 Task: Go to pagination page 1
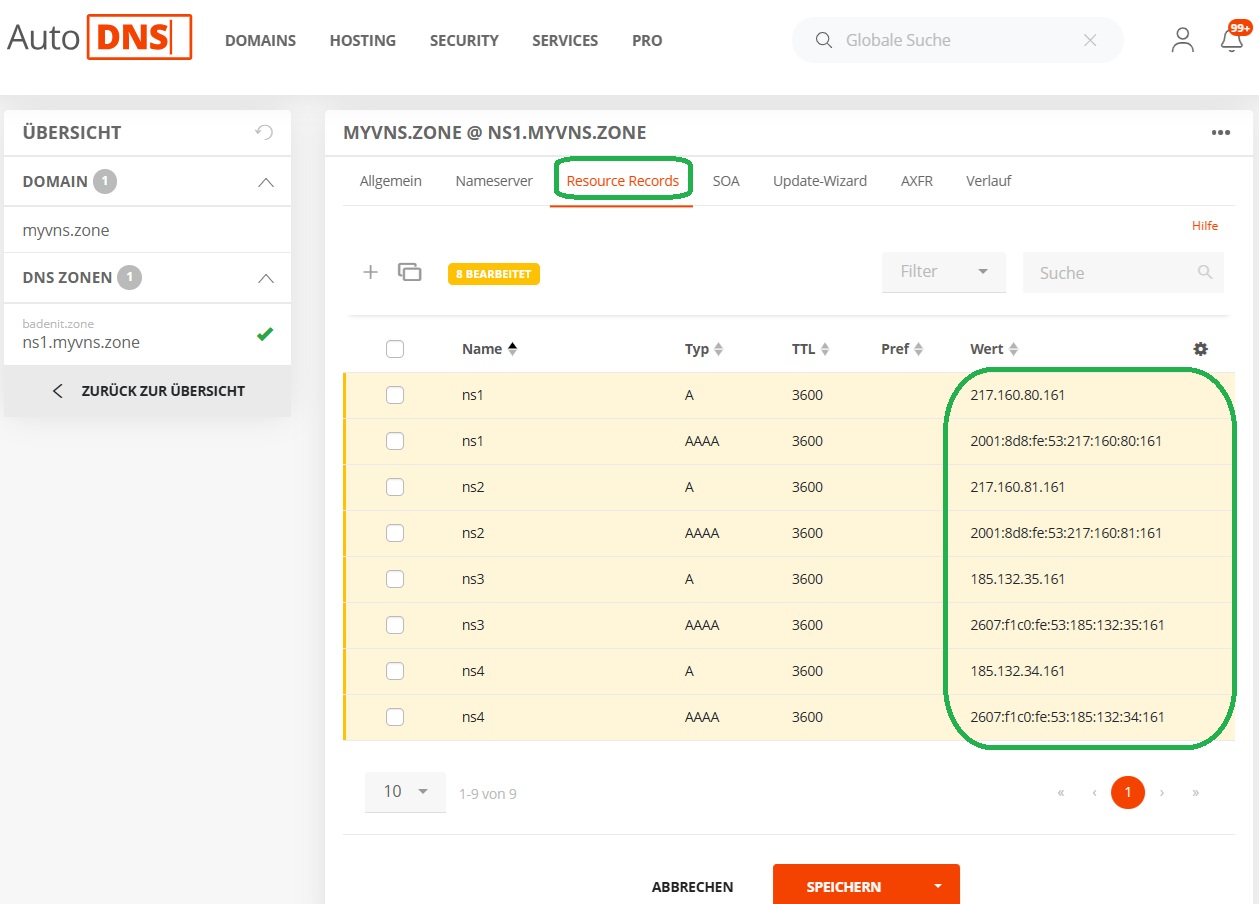tap(1128, 792)
